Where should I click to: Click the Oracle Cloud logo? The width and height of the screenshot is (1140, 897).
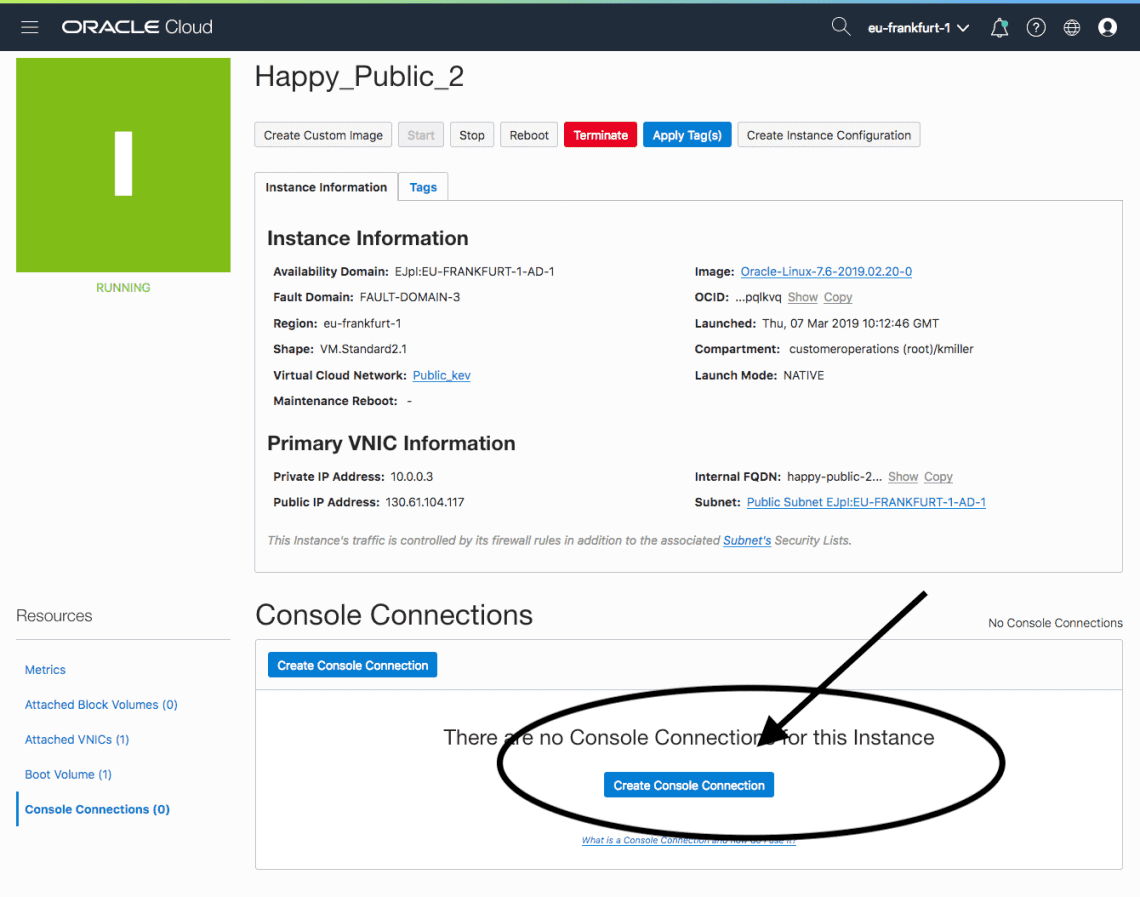137,27
